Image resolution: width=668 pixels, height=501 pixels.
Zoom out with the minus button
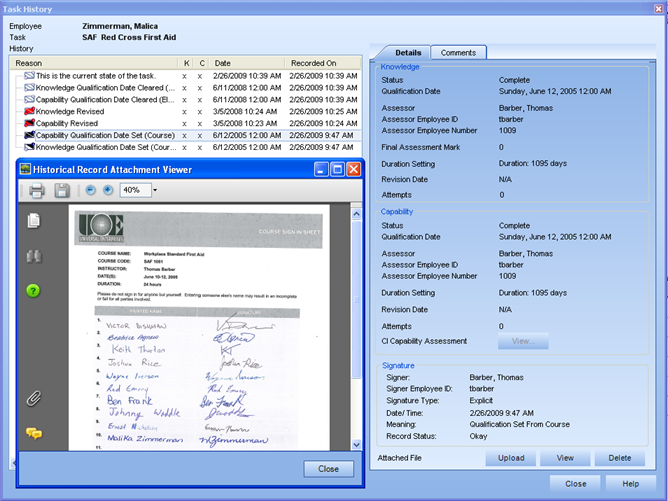tap(90, 190)
